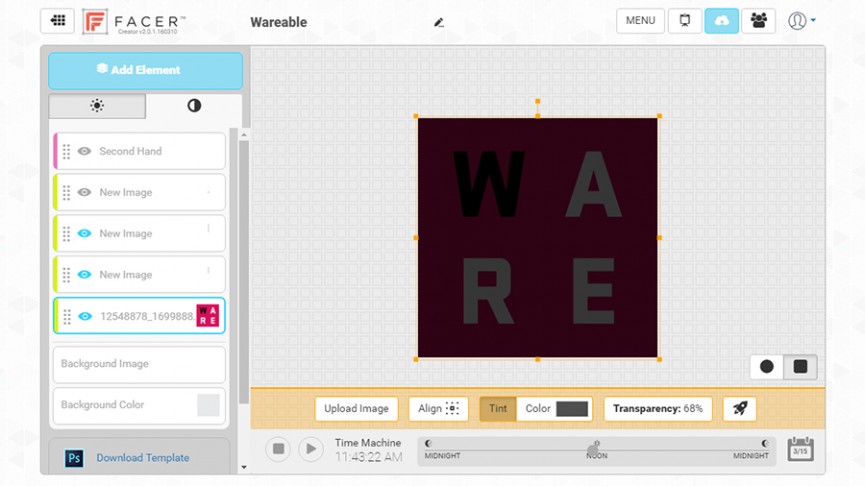This screenshot has width=865, height=486.
Task: Hide the Second Hand layer
Action: [x=84, y=151]
